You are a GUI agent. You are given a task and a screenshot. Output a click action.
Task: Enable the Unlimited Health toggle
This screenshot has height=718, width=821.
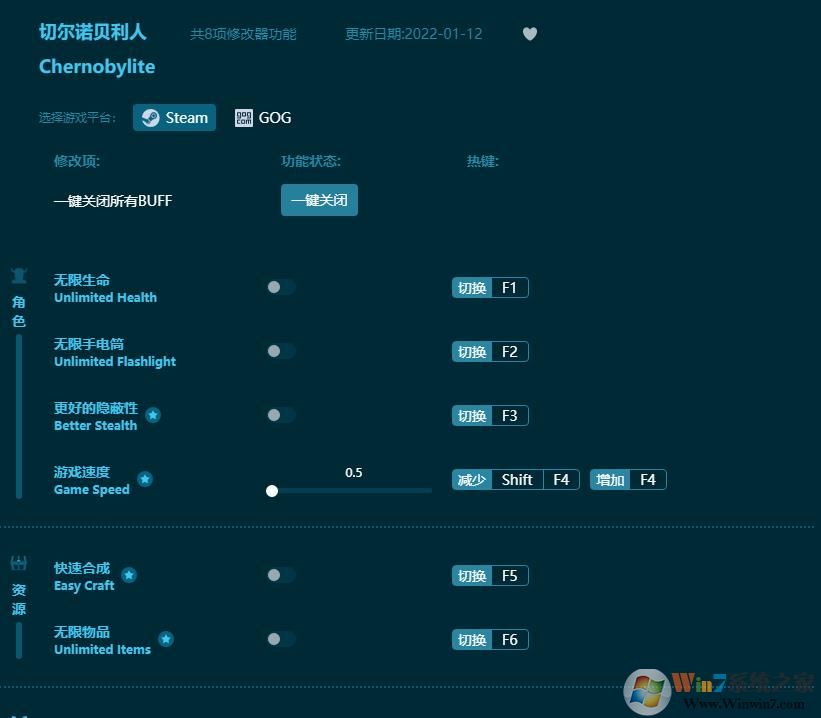click(280, 287)
